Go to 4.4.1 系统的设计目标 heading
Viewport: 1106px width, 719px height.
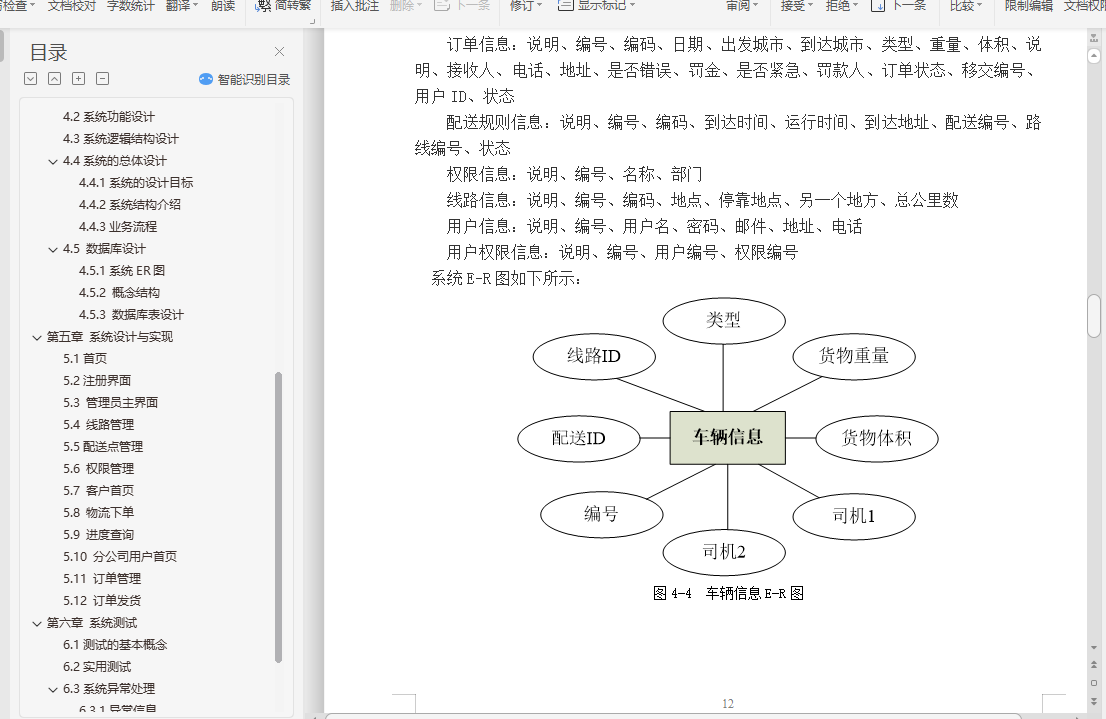[135, 183]
